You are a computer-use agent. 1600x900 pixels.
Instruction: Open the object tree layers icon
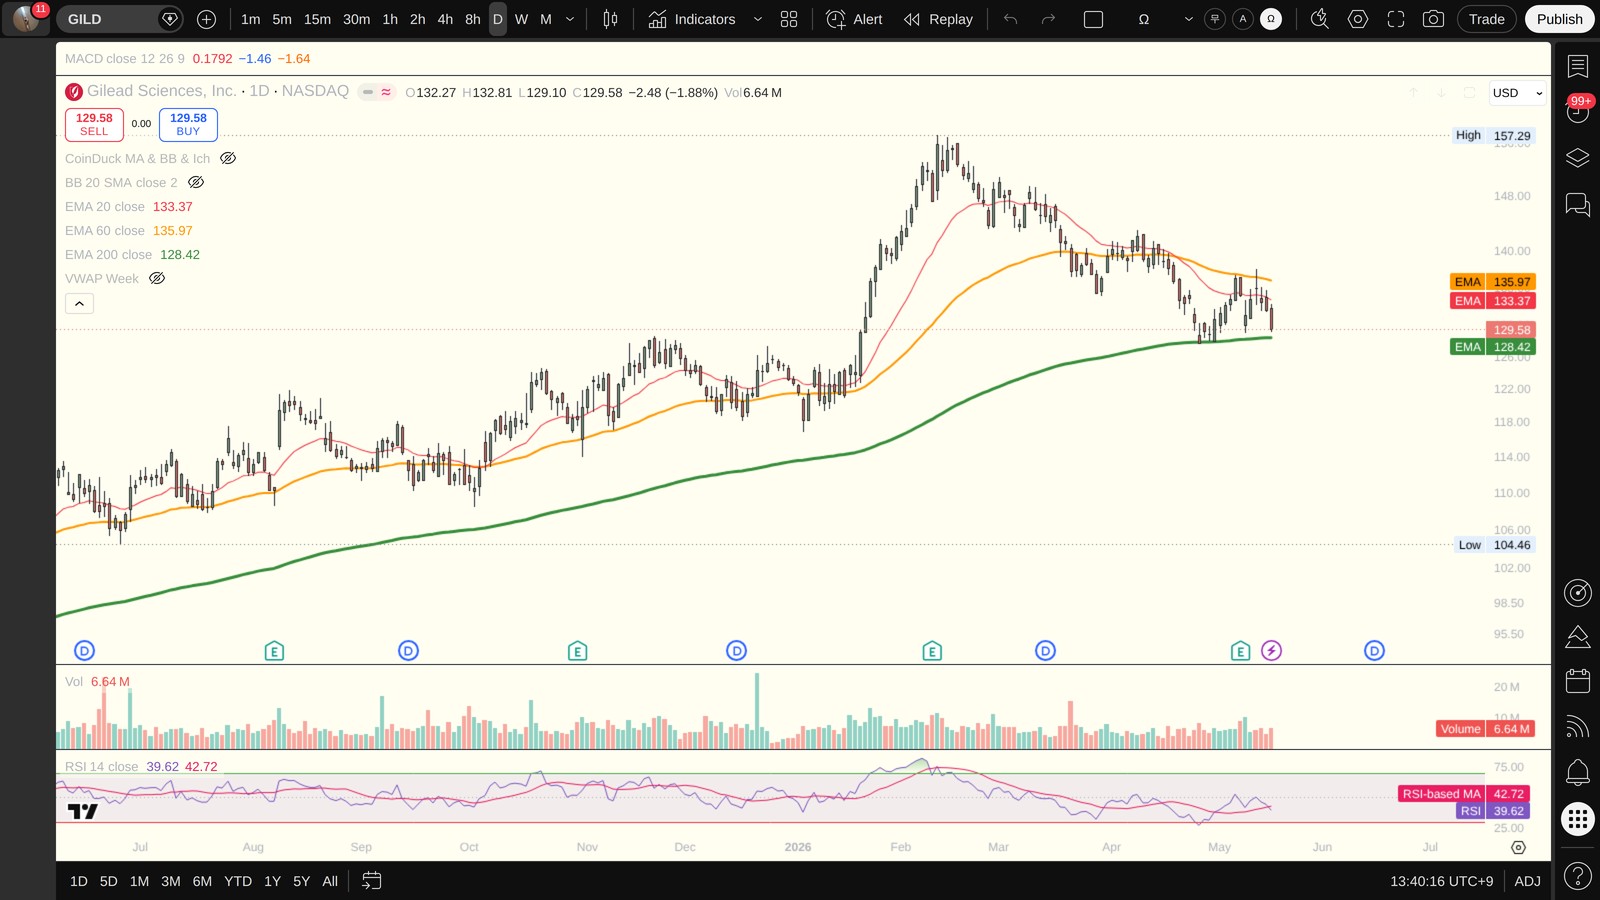pyautogui.click(x=1578, y=158)
